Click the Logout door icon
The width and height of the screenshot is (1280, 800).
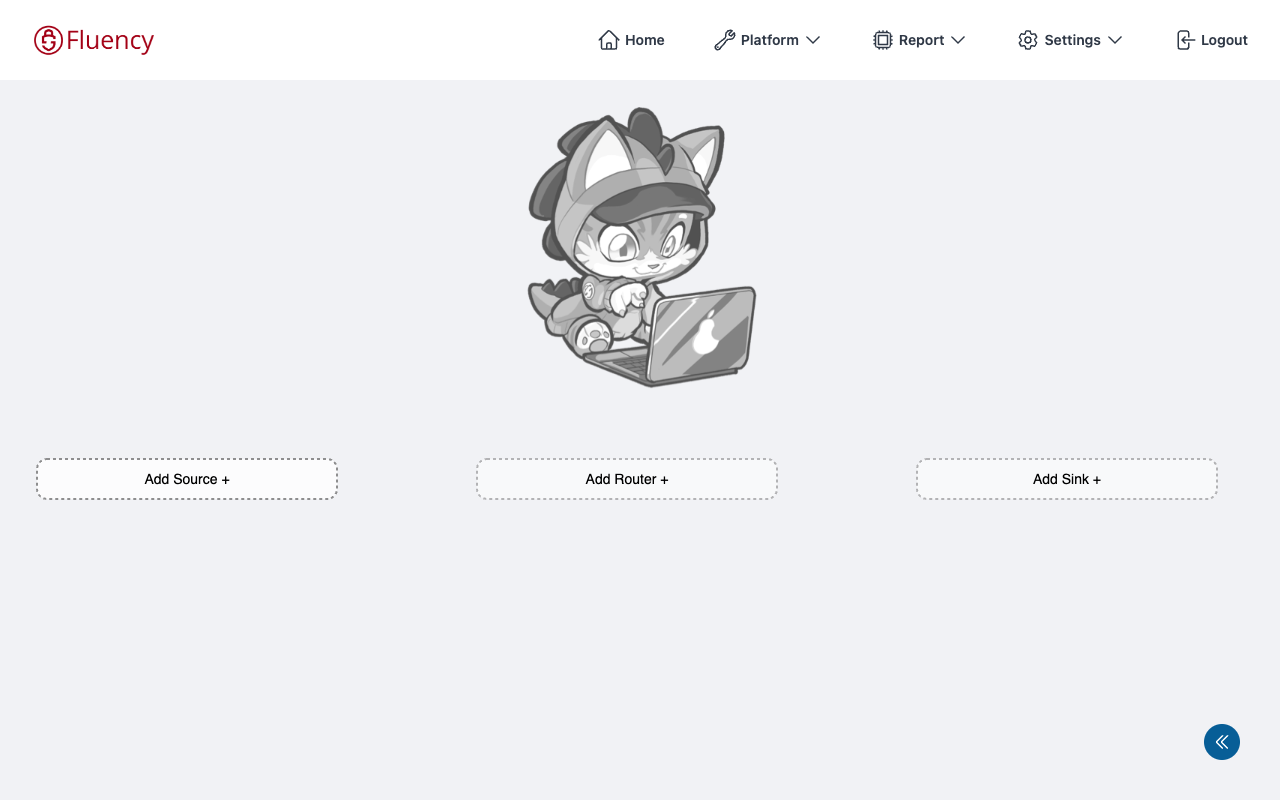click(x=1185, y=40)
